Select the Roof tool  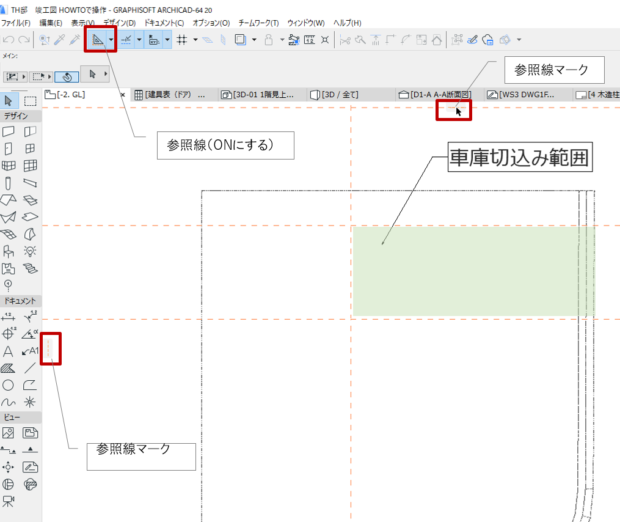[8, 200]
